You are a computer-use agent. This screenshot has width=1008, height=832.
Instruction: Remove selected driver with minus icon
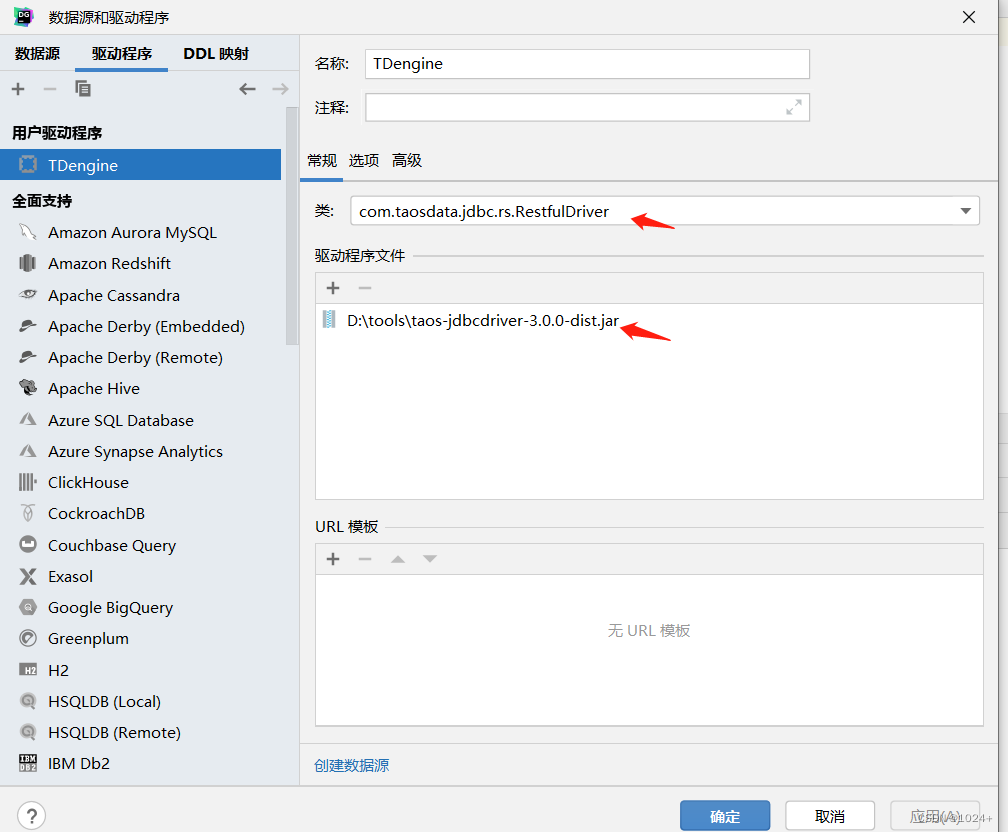pyautogui.click(x=50, y=89)
